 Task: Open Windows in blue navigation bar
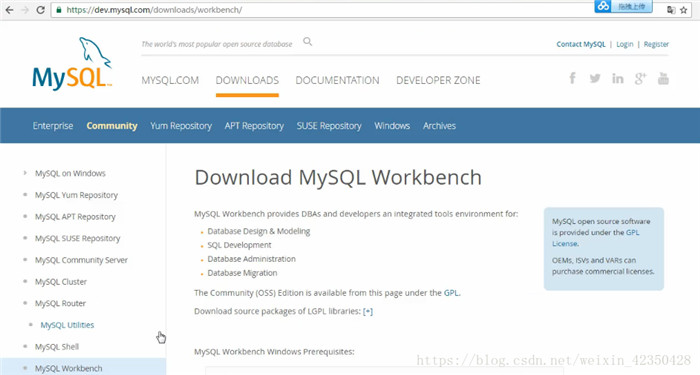(392, 126)
